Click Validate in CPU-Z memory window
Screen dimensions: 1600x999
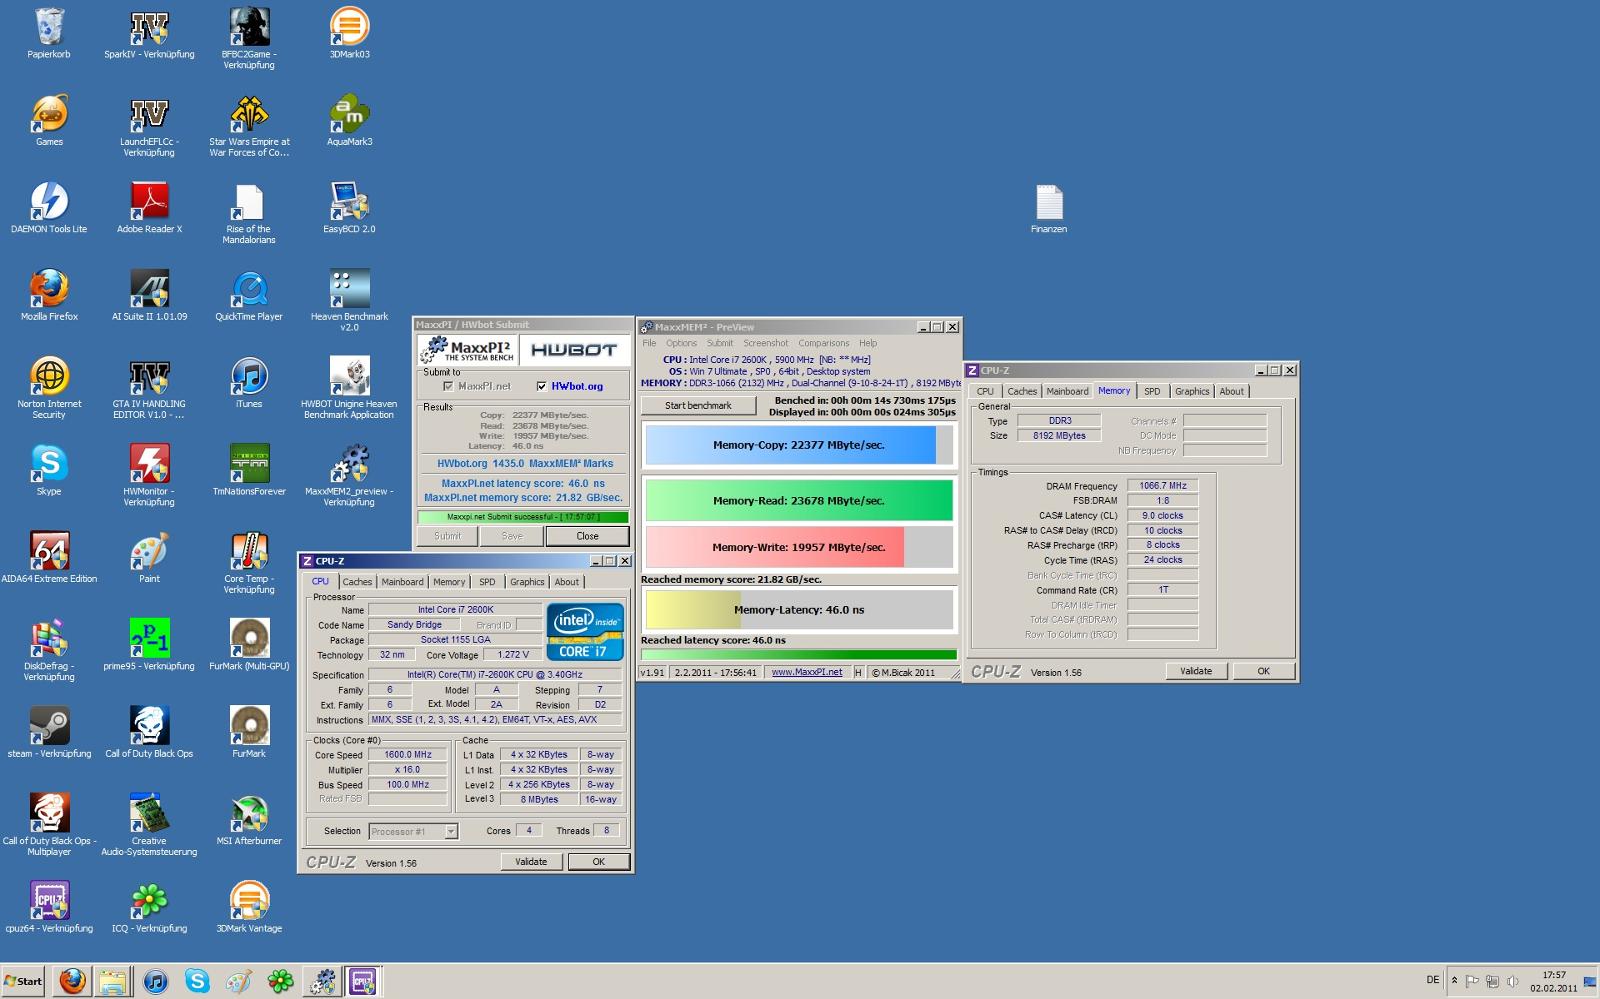point(1196,671)
